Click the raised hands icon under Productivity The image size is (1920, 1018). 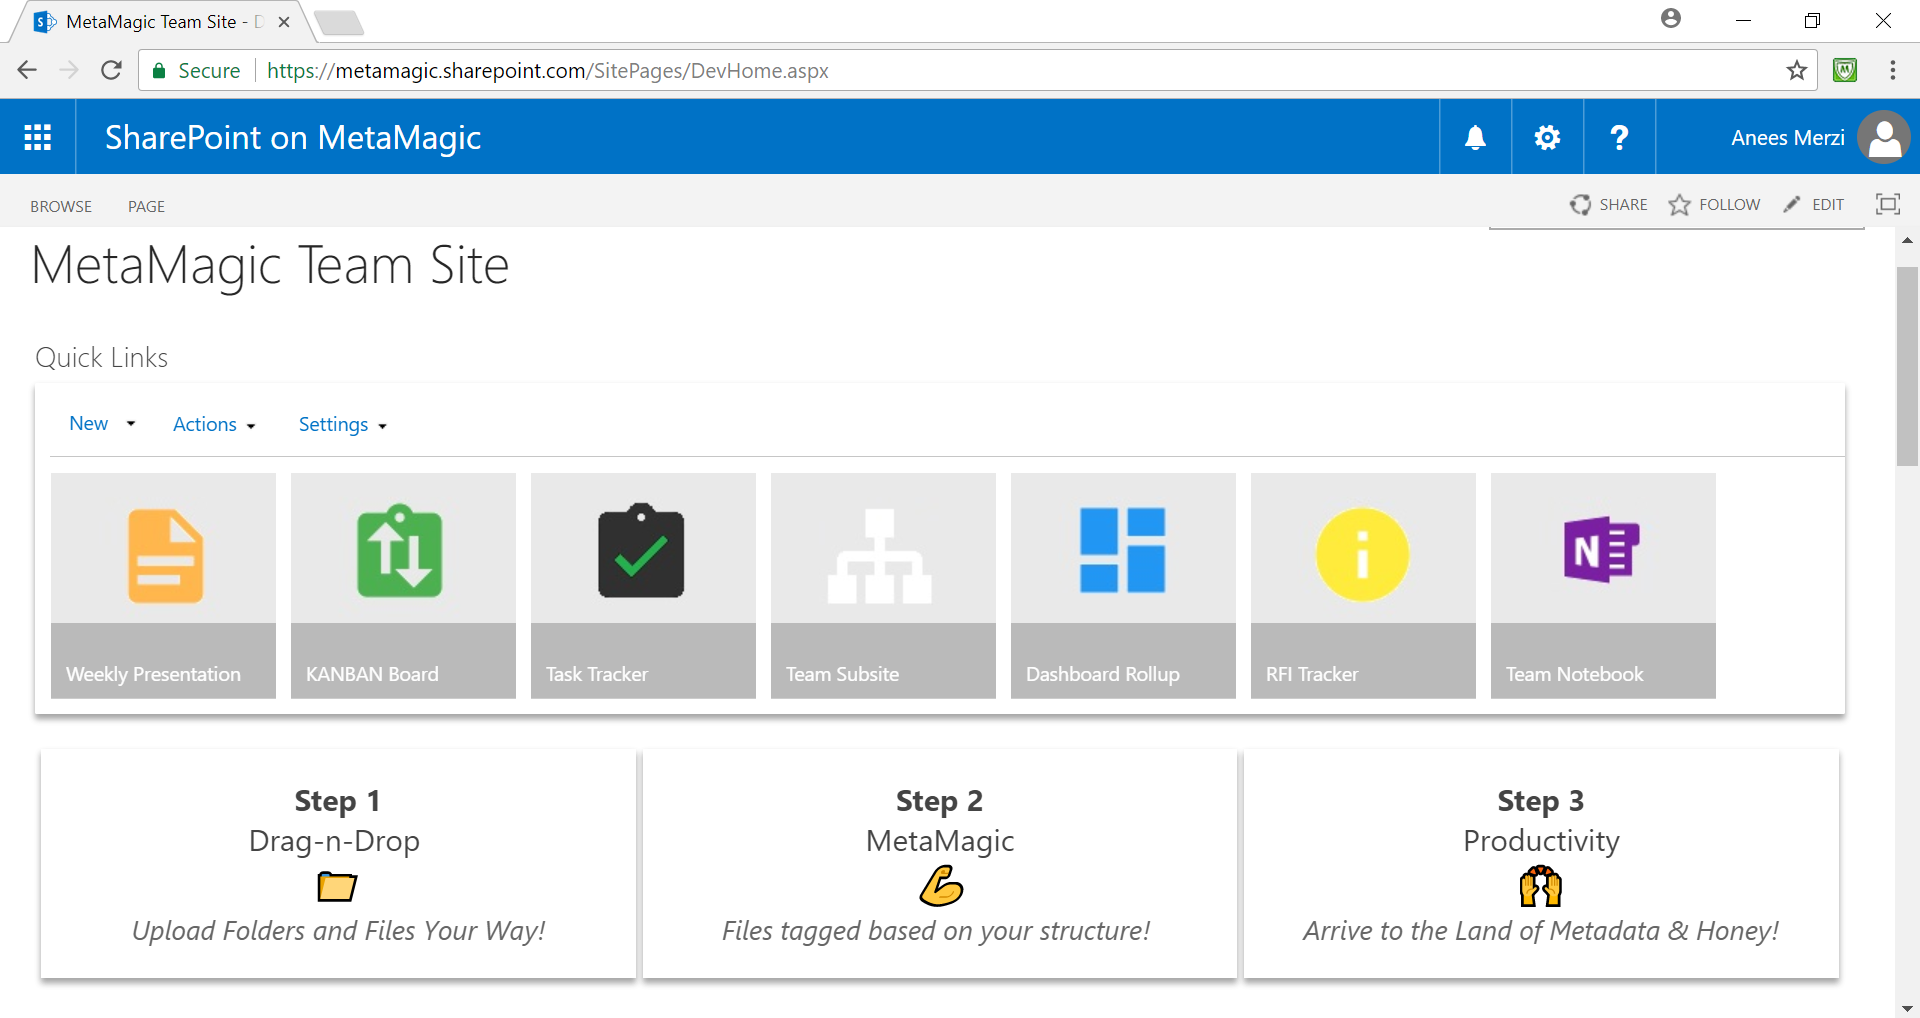1541,886
